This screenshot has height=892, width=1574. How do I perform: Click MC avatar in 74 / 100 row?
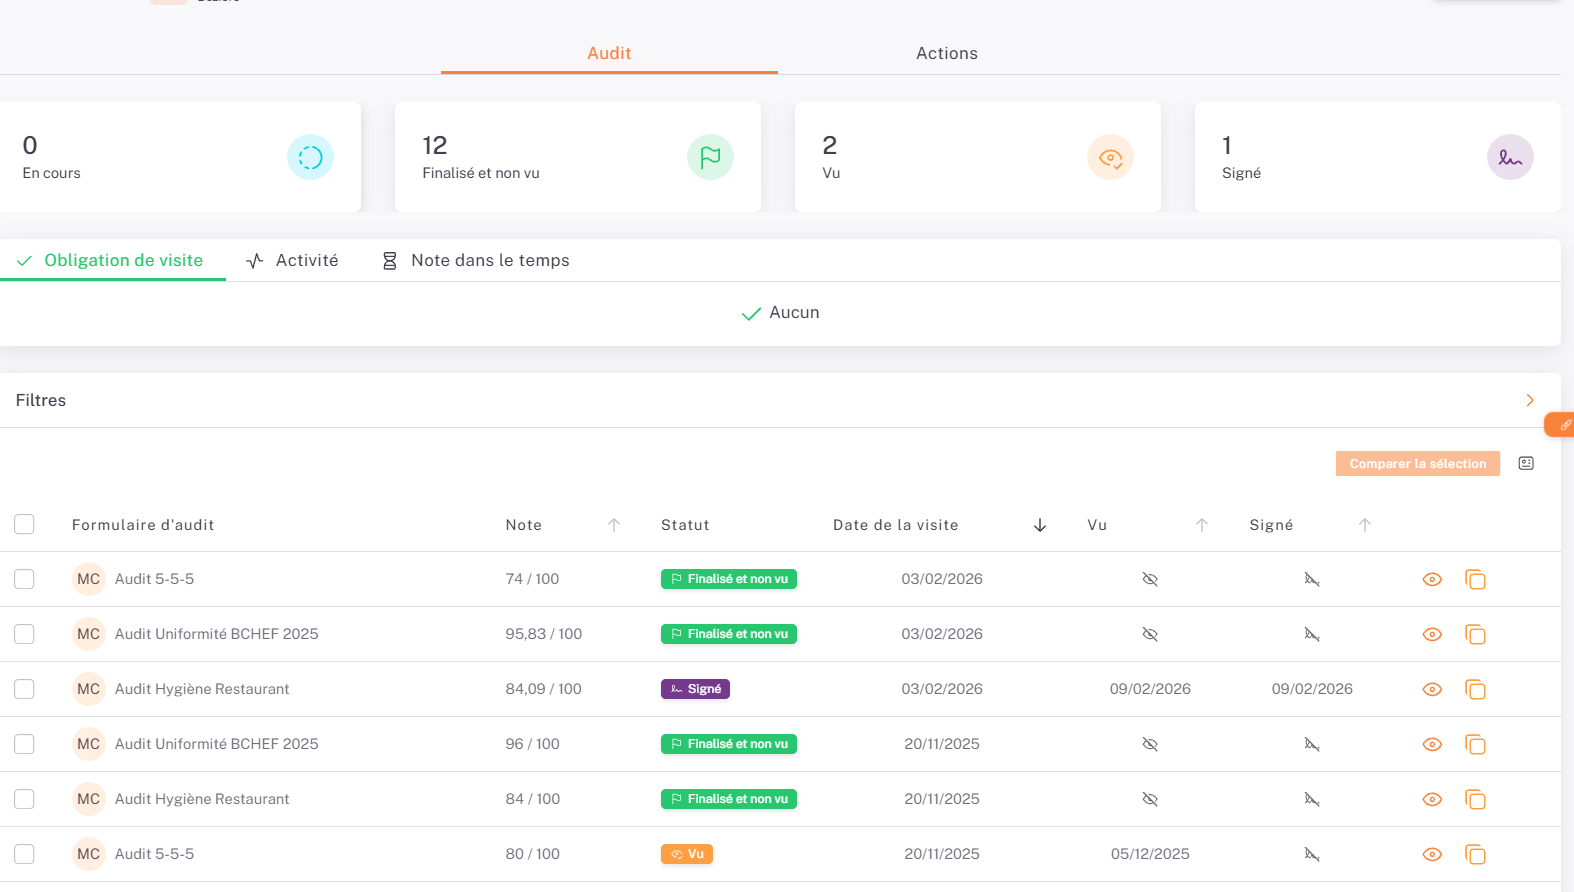coord(89,579)
